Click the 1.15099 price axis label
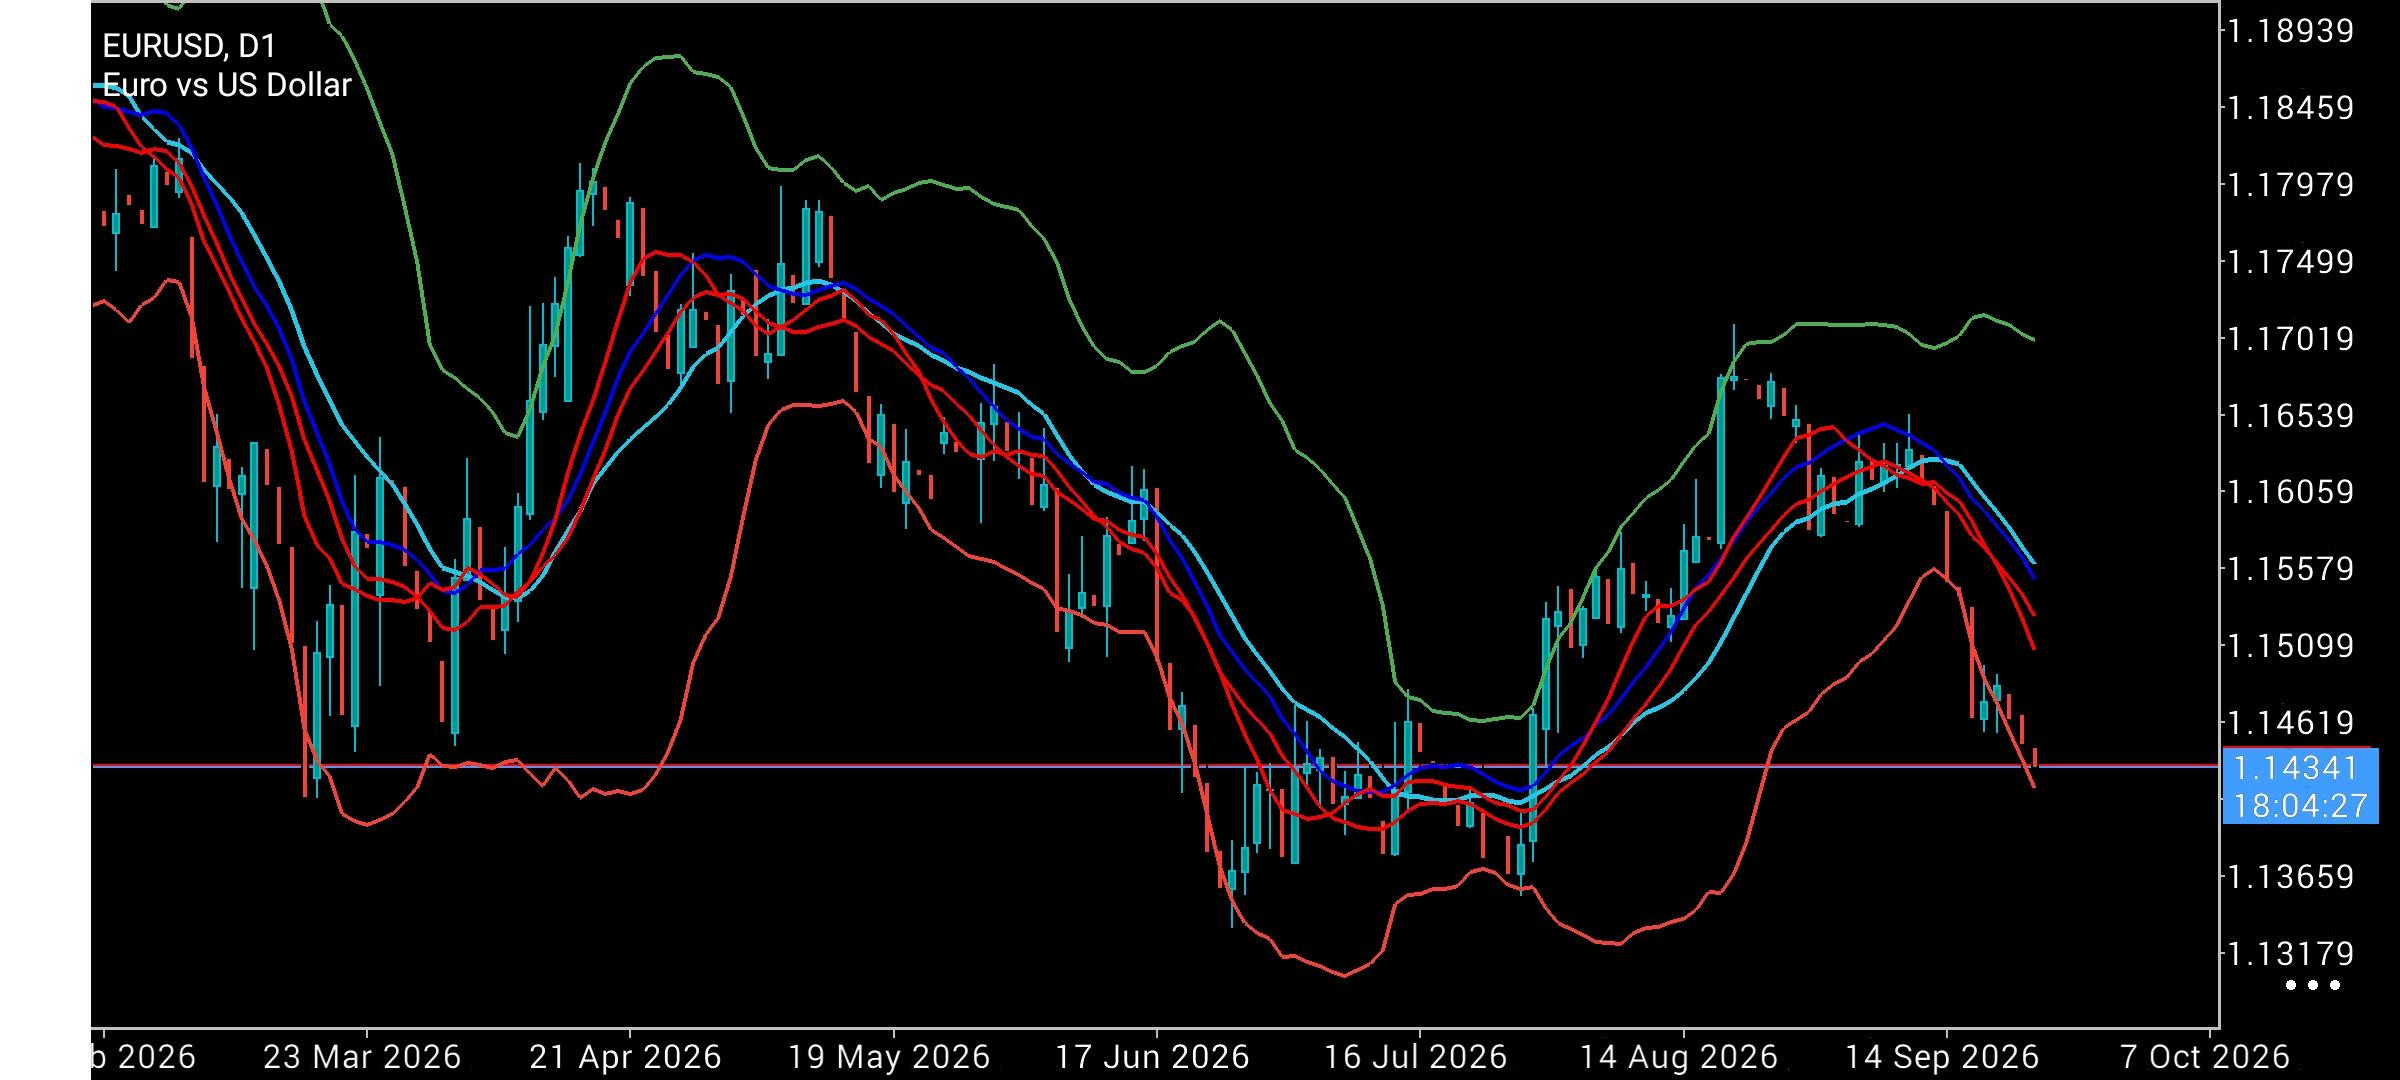The height and width of the screenshot is (1080, 2400). [x=2291, y=646]
